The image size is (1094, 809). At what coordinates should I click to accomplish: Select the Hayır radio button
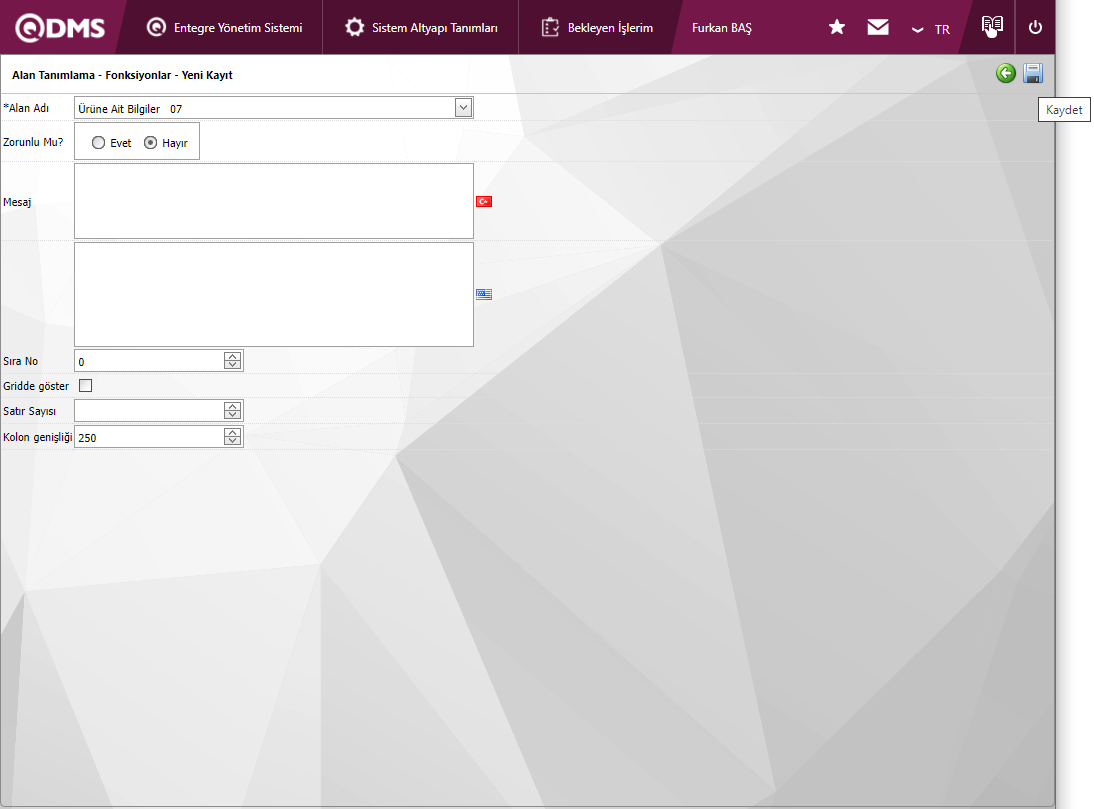[150, 142]
